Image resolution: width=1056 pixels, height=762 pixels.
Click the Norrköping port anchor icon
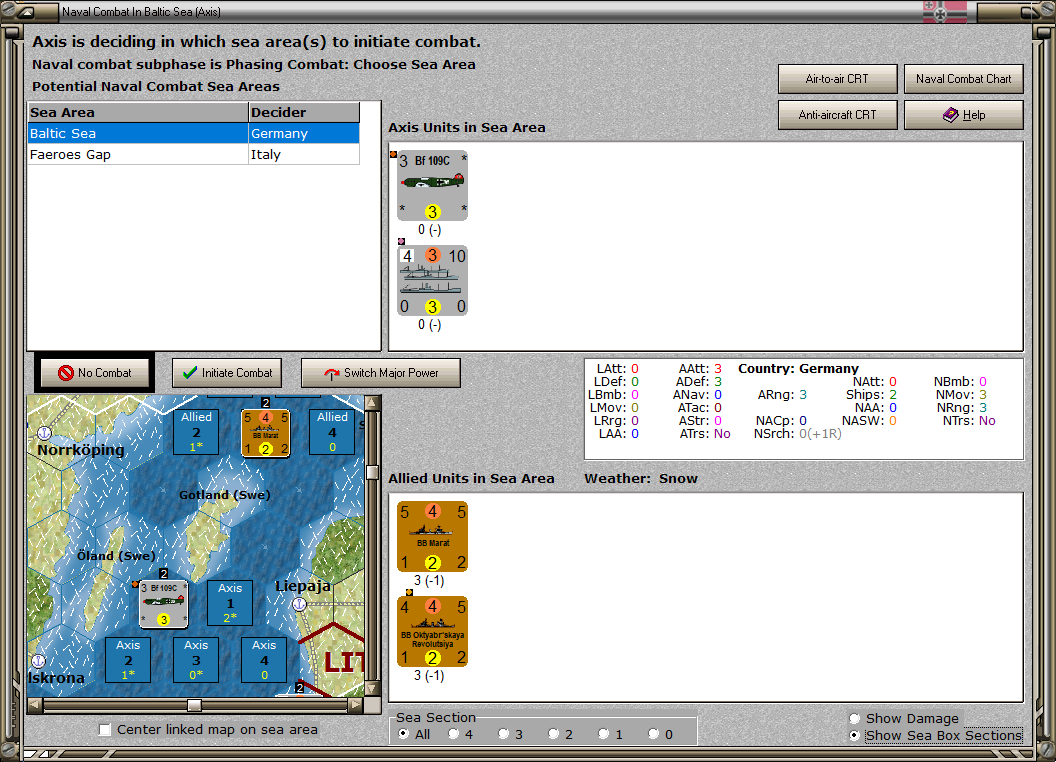point(44,433)
